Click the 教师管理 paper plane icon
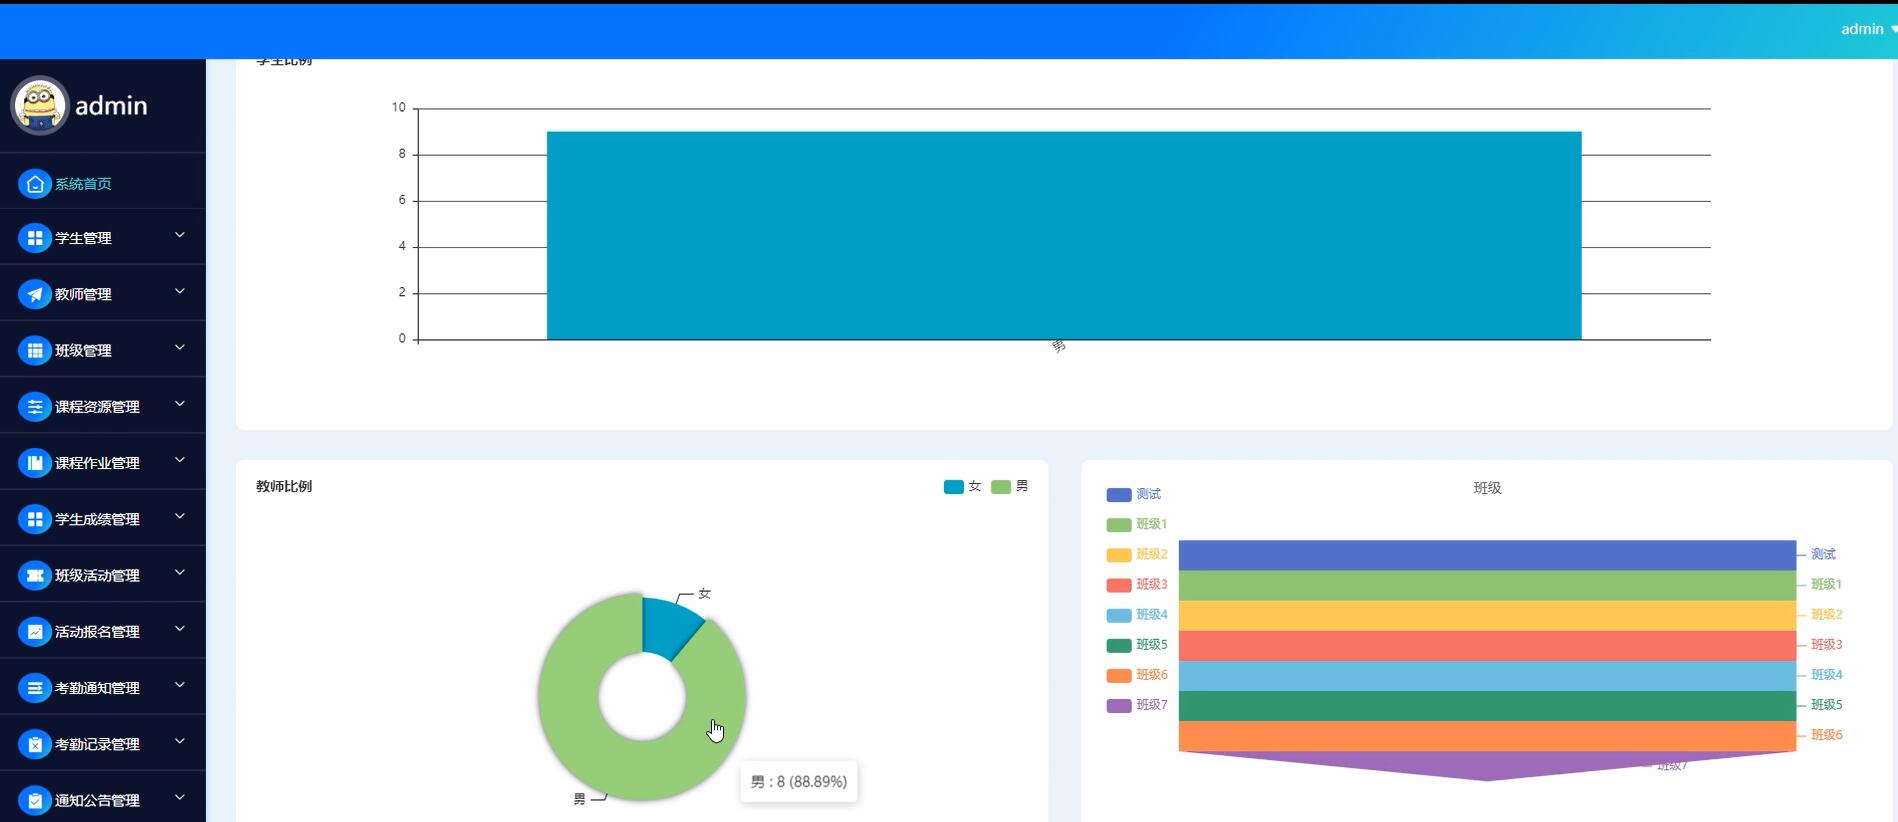 coord(35,294)
